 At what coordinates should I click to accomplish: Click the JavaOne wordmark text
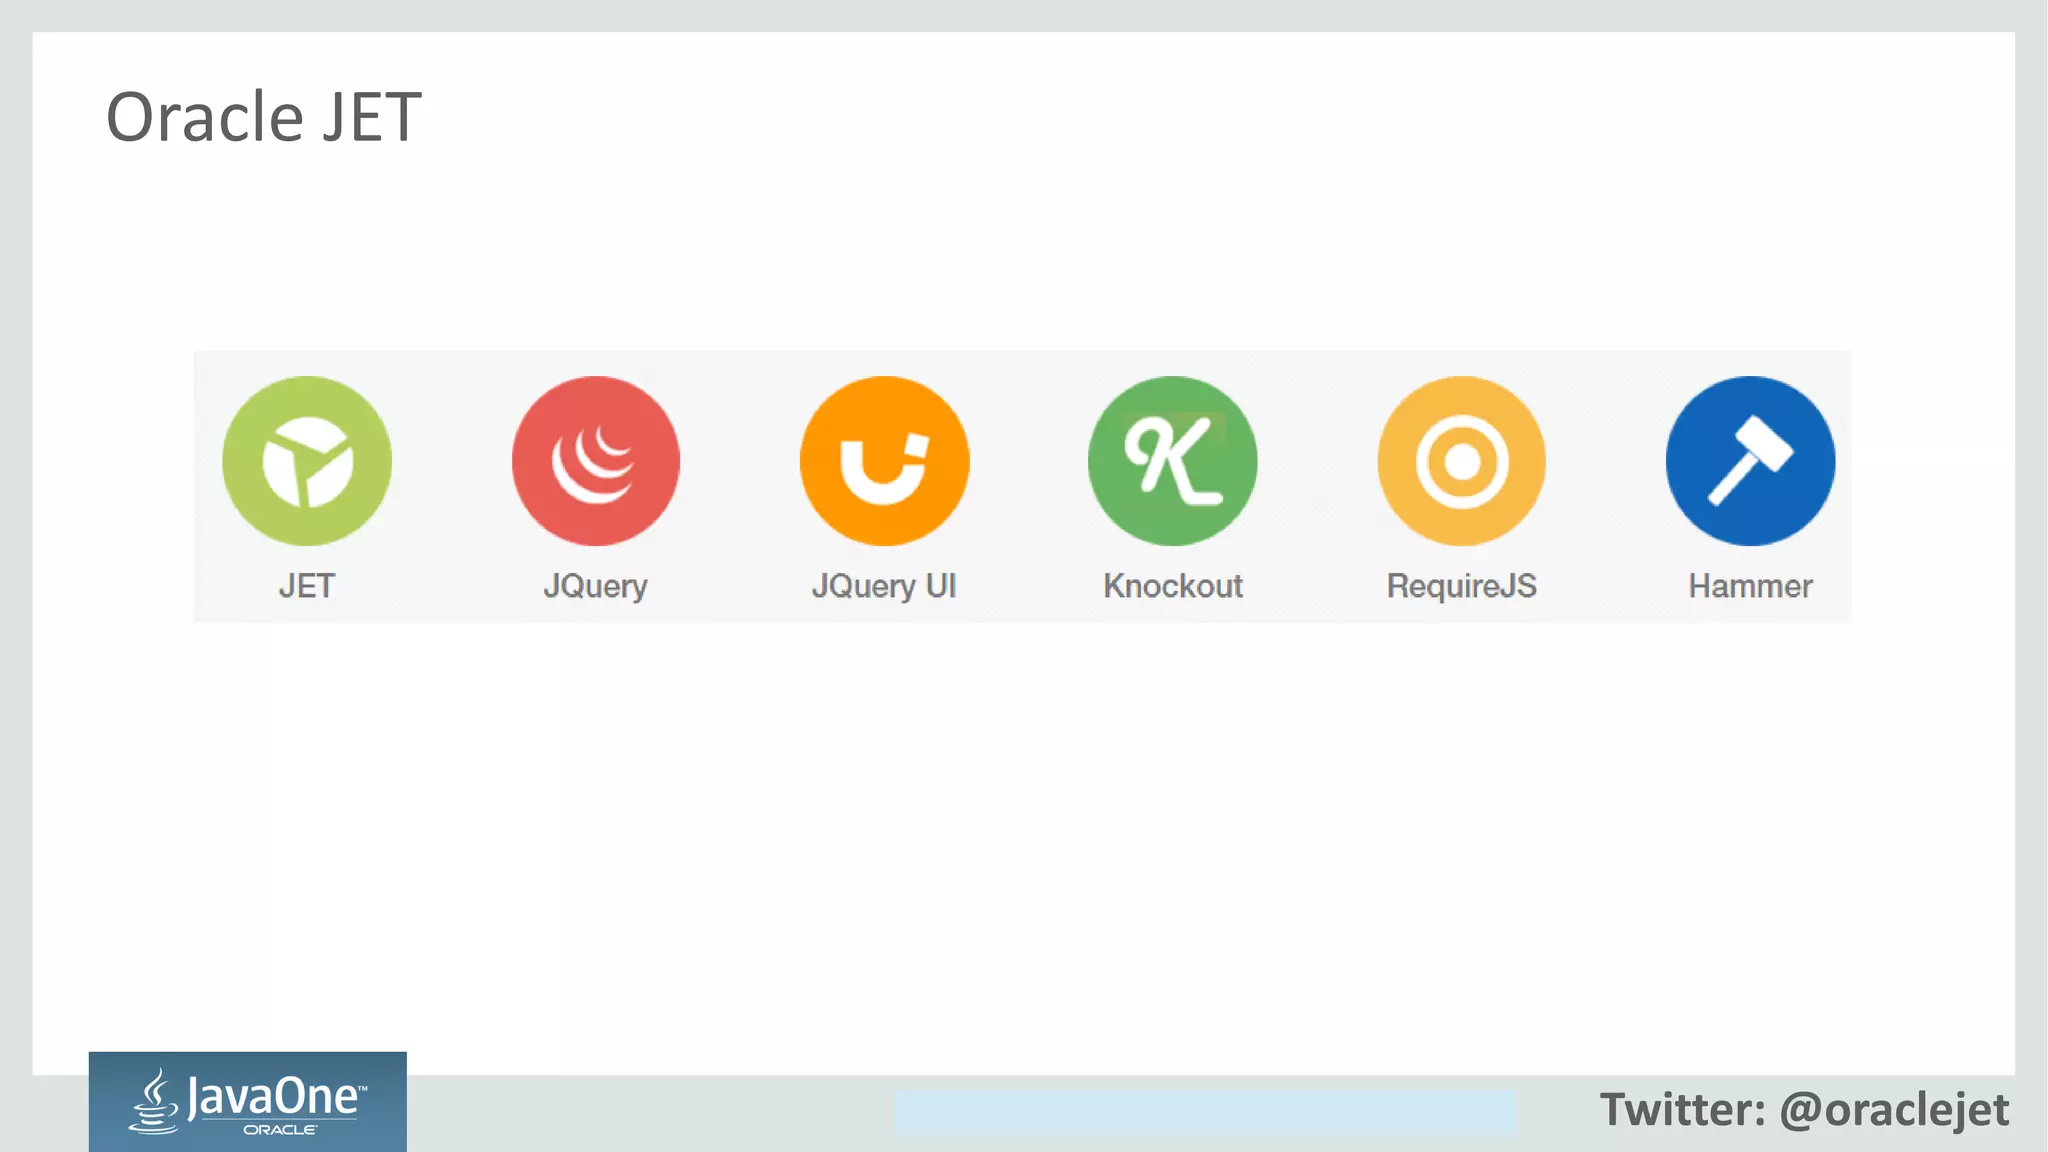[276, 1097]
